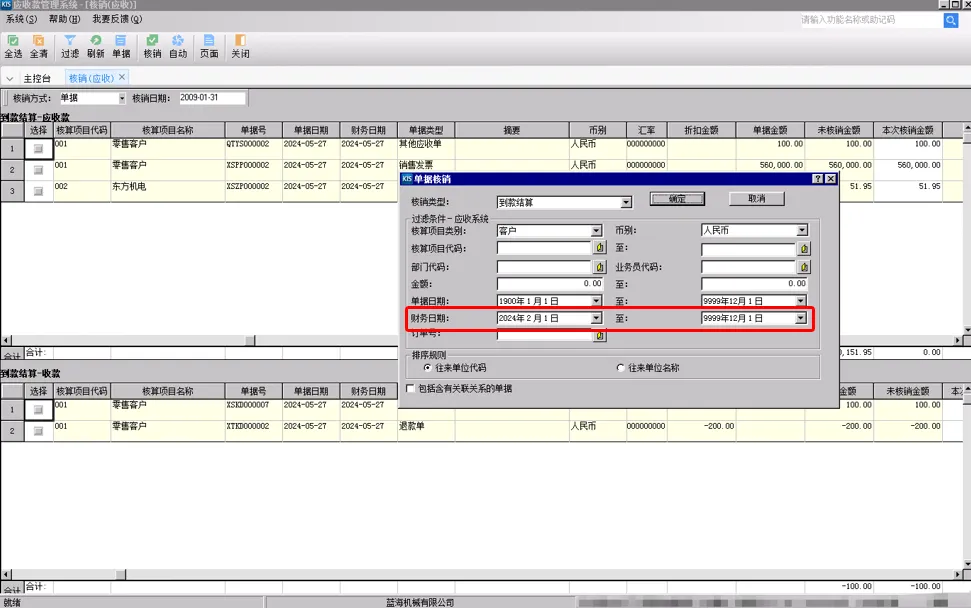Image resolution: width=971 pixels, height=608 pixels.
Task: Switch to the 主控台 tab
Action: point(37,79)
